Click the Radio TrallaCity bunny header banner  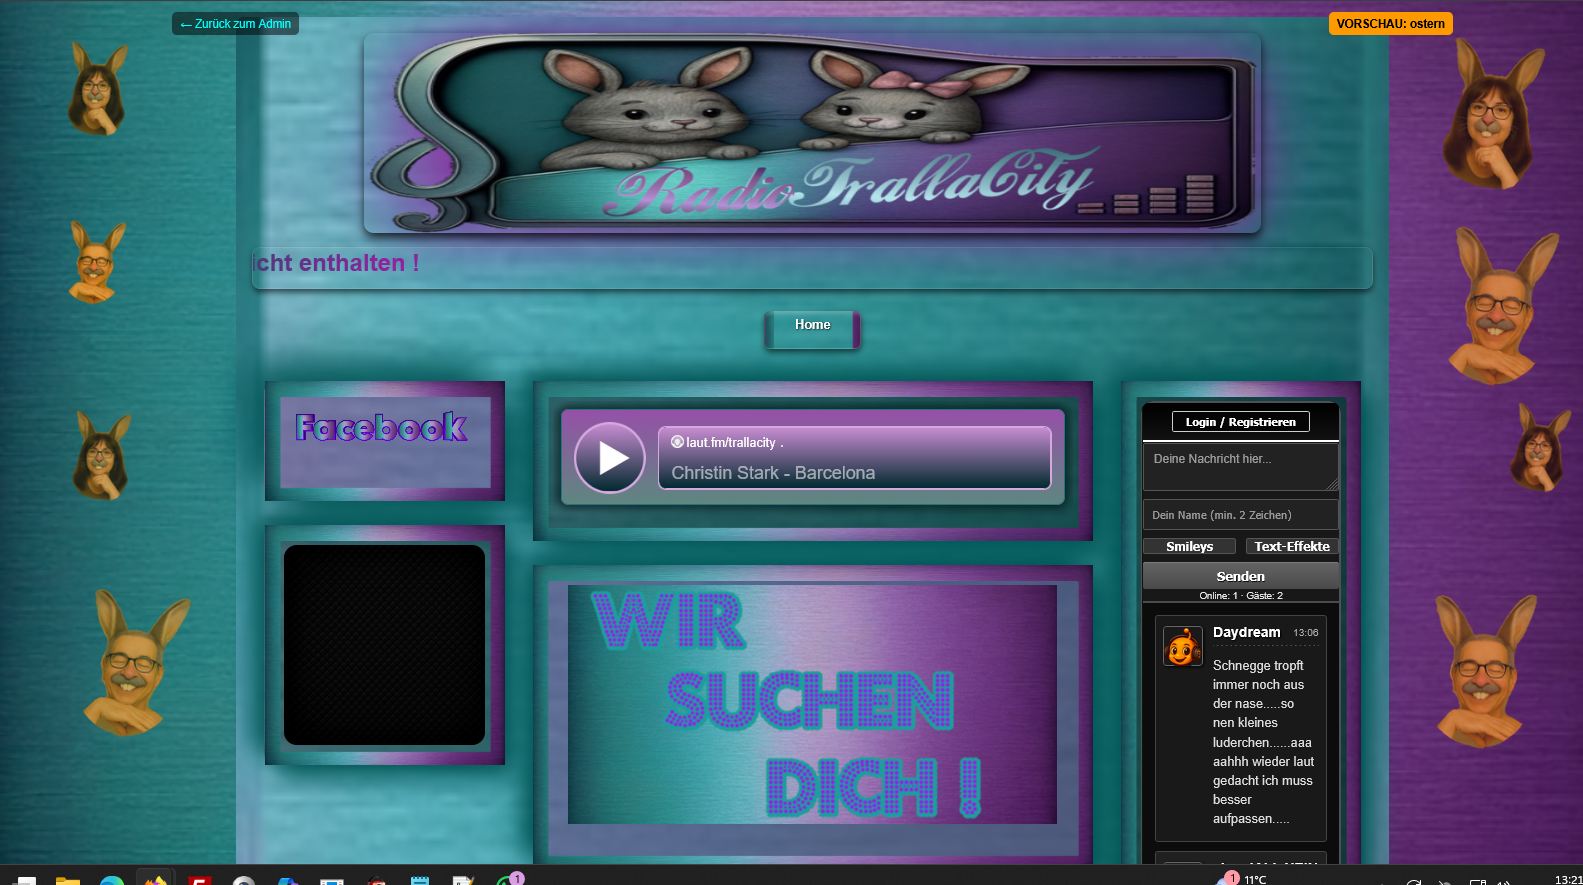(812, 134)
